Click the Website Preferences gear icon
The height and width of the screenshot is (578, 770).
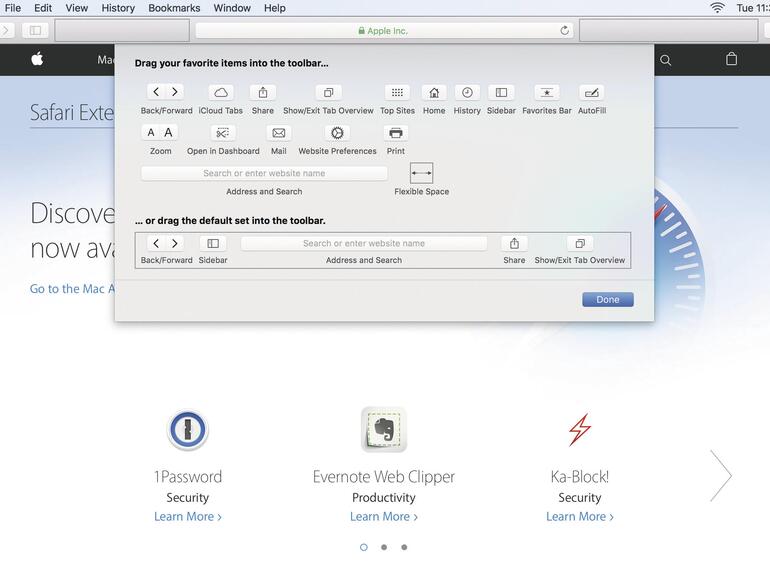coord(337,133)
